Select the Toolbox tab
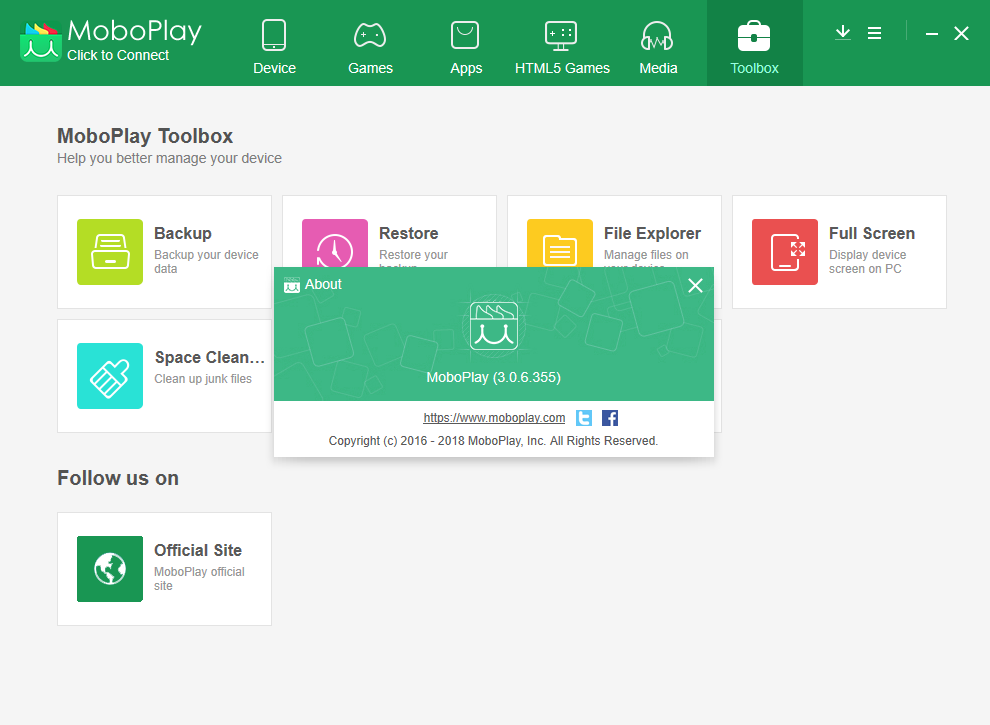Viewport: 990px width, 725px height. click(754, 44)
